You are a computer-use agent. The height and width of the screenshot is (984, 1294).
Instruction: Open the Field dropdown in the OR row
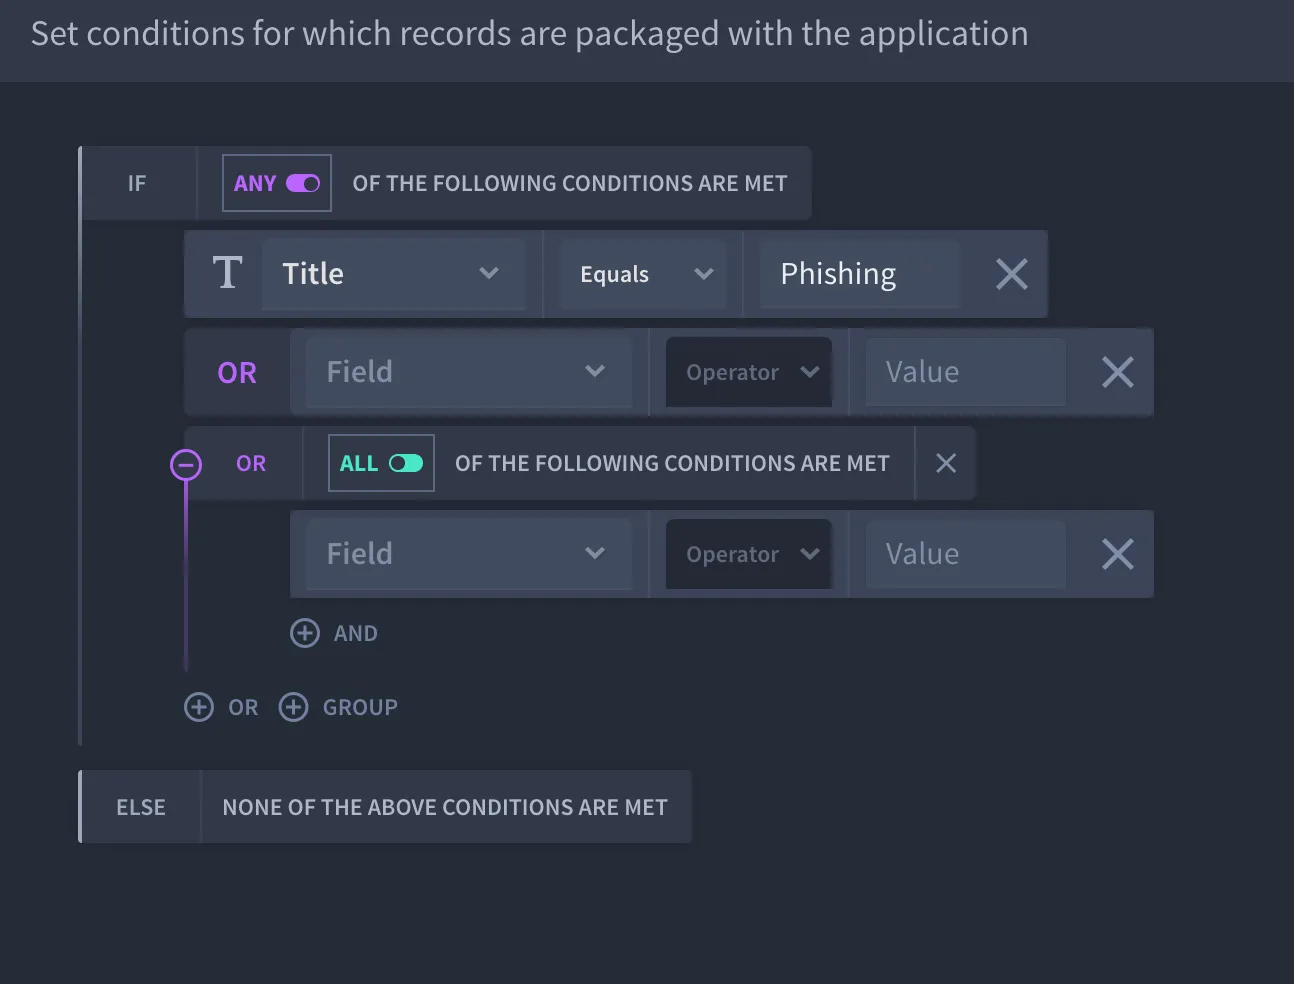[x=469, y=372]
